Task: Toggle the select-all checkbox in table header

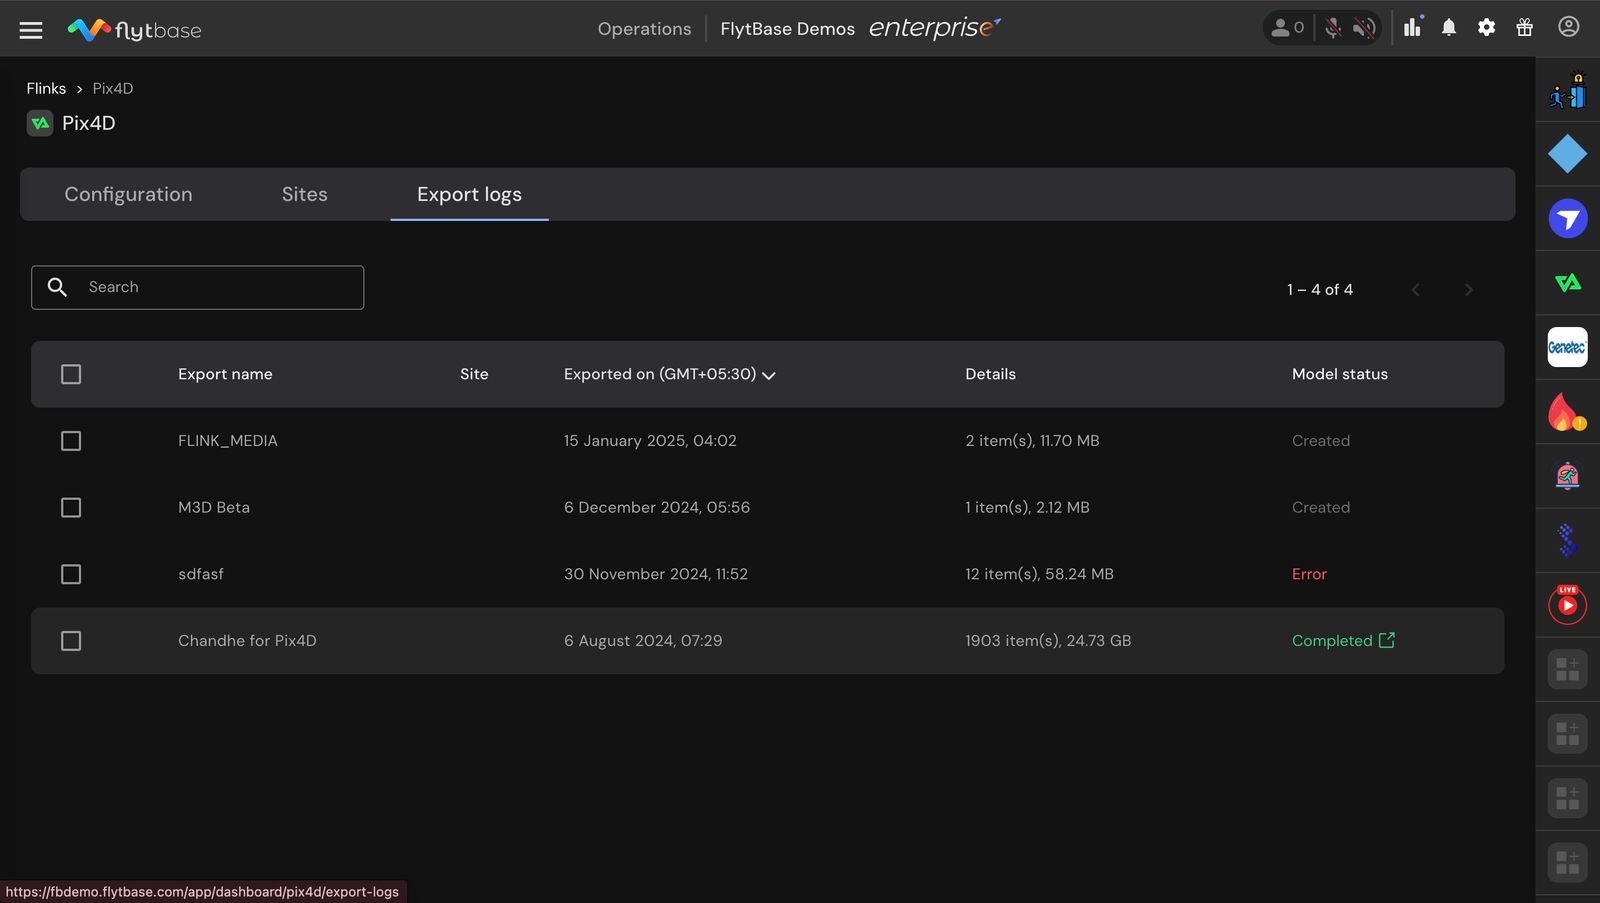Action: click(71, 374)
